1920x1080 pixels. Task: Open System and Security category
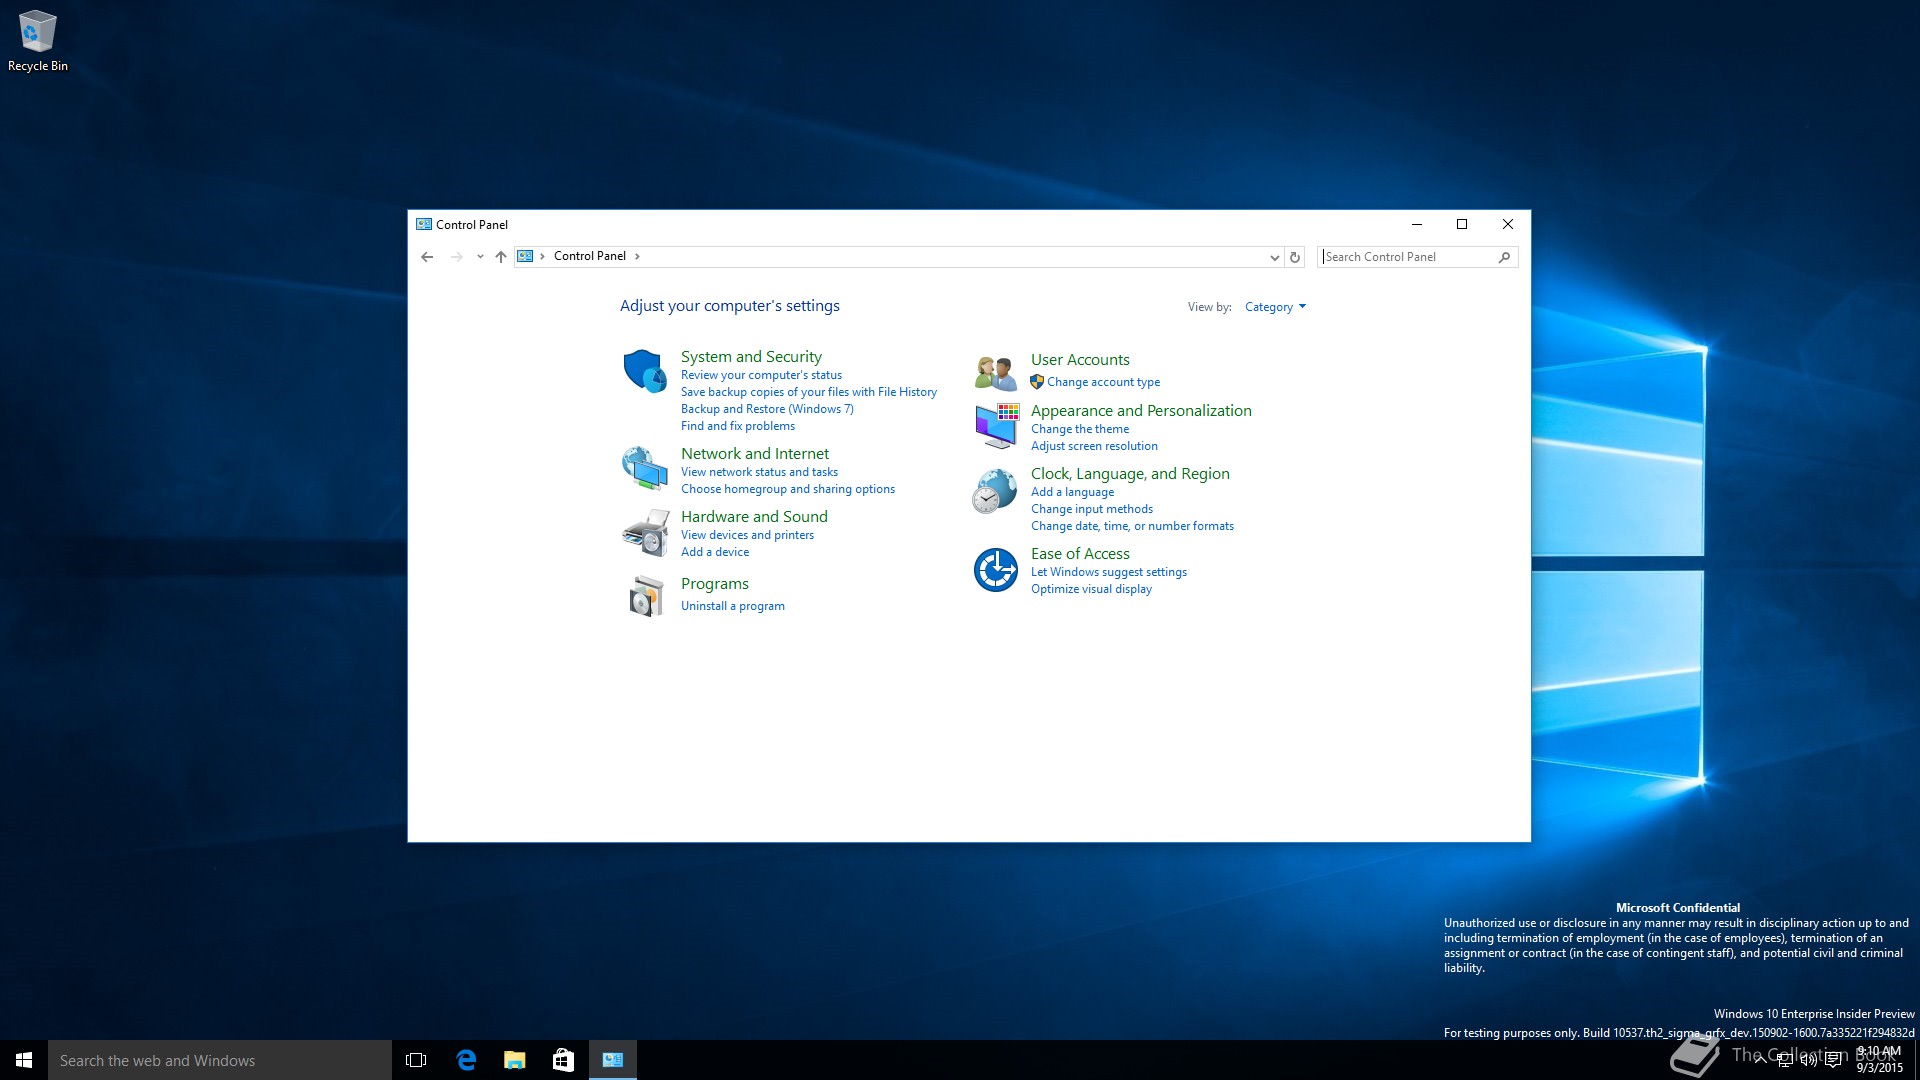[751, 357]
